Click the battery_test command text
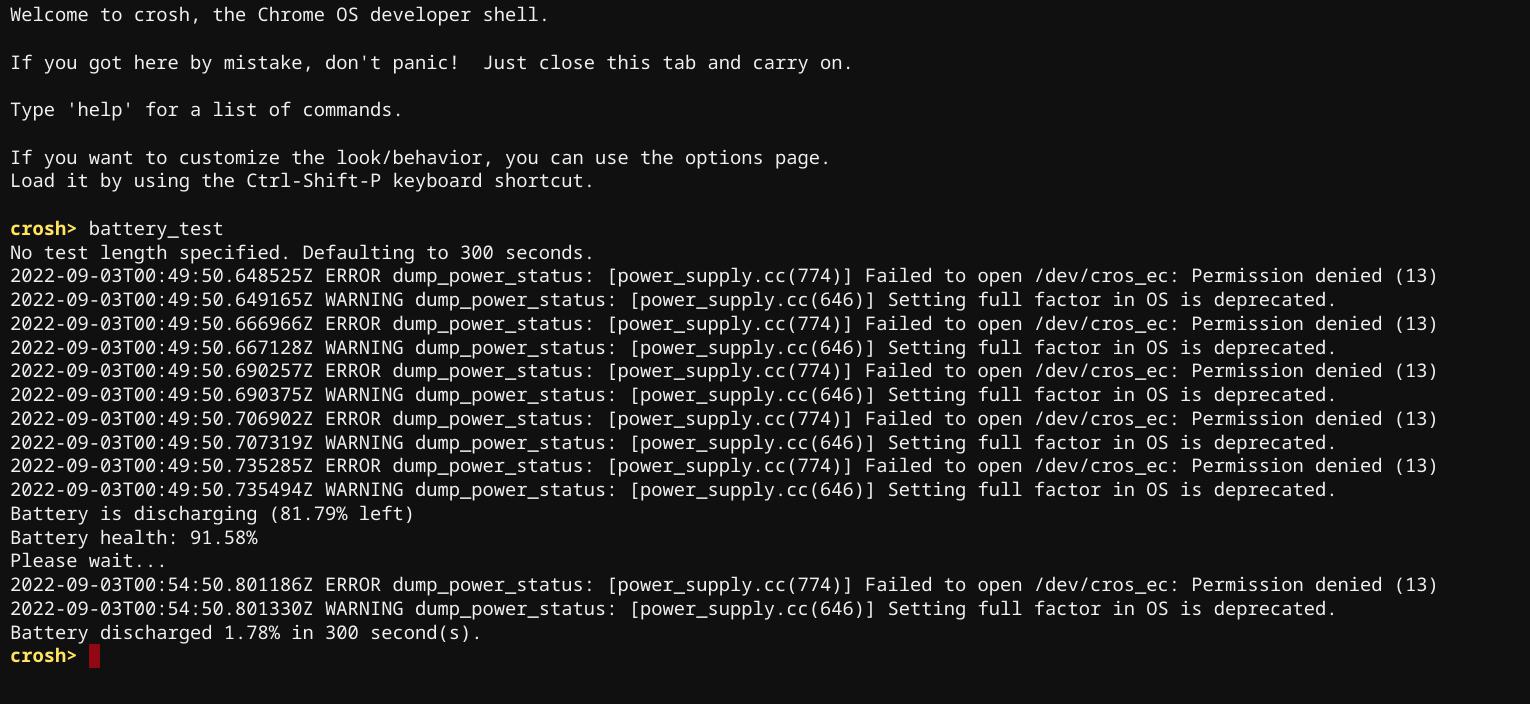Image resolution: width=1530 pixels, height=704 pixels. [156, 229]
